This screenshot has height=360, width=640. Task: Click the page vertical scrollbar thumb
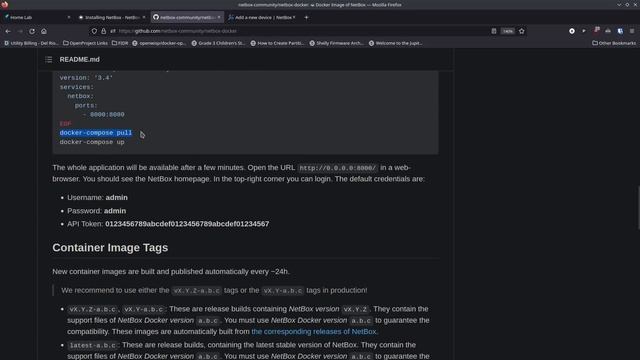[638, 208]
